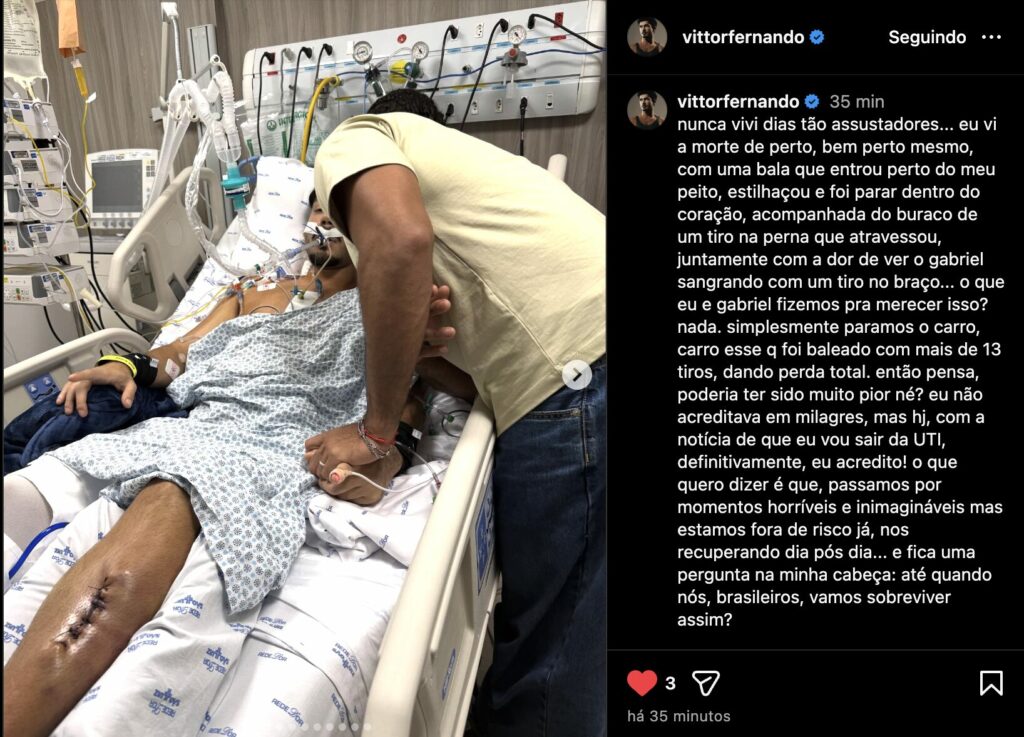Select the last carousel dot indicator
The height and width of the screenshot is (737, 1024).
pyautogui.click(x=367, y=727)
